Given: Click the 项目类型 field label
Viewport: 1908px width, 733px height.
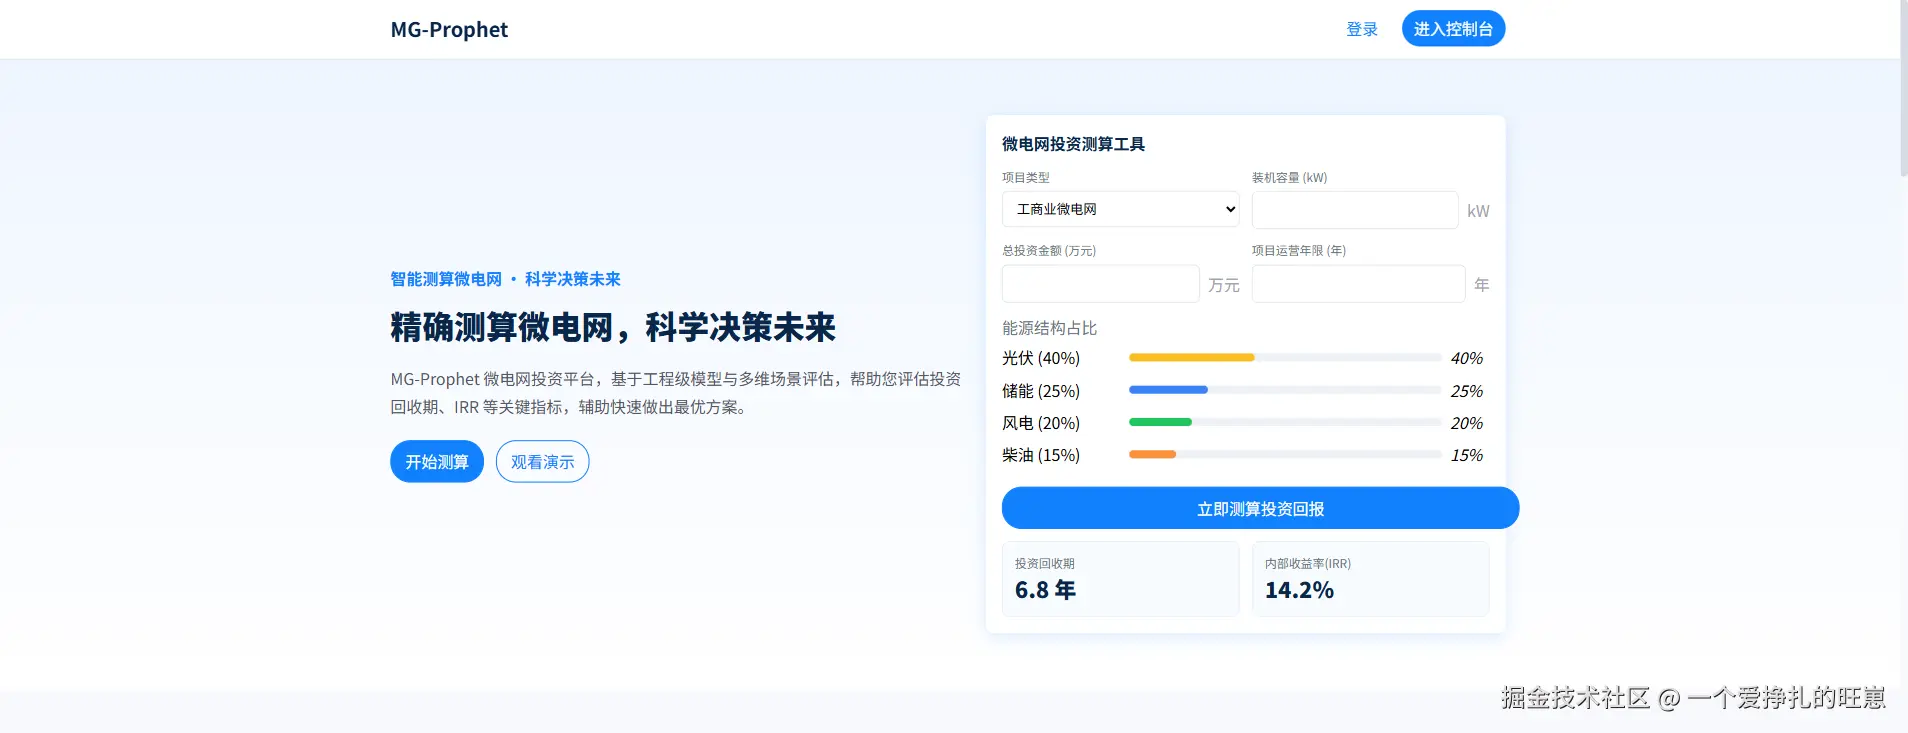Looking at the screenshot, I should pyautogui.click(x=1026, y=177).
